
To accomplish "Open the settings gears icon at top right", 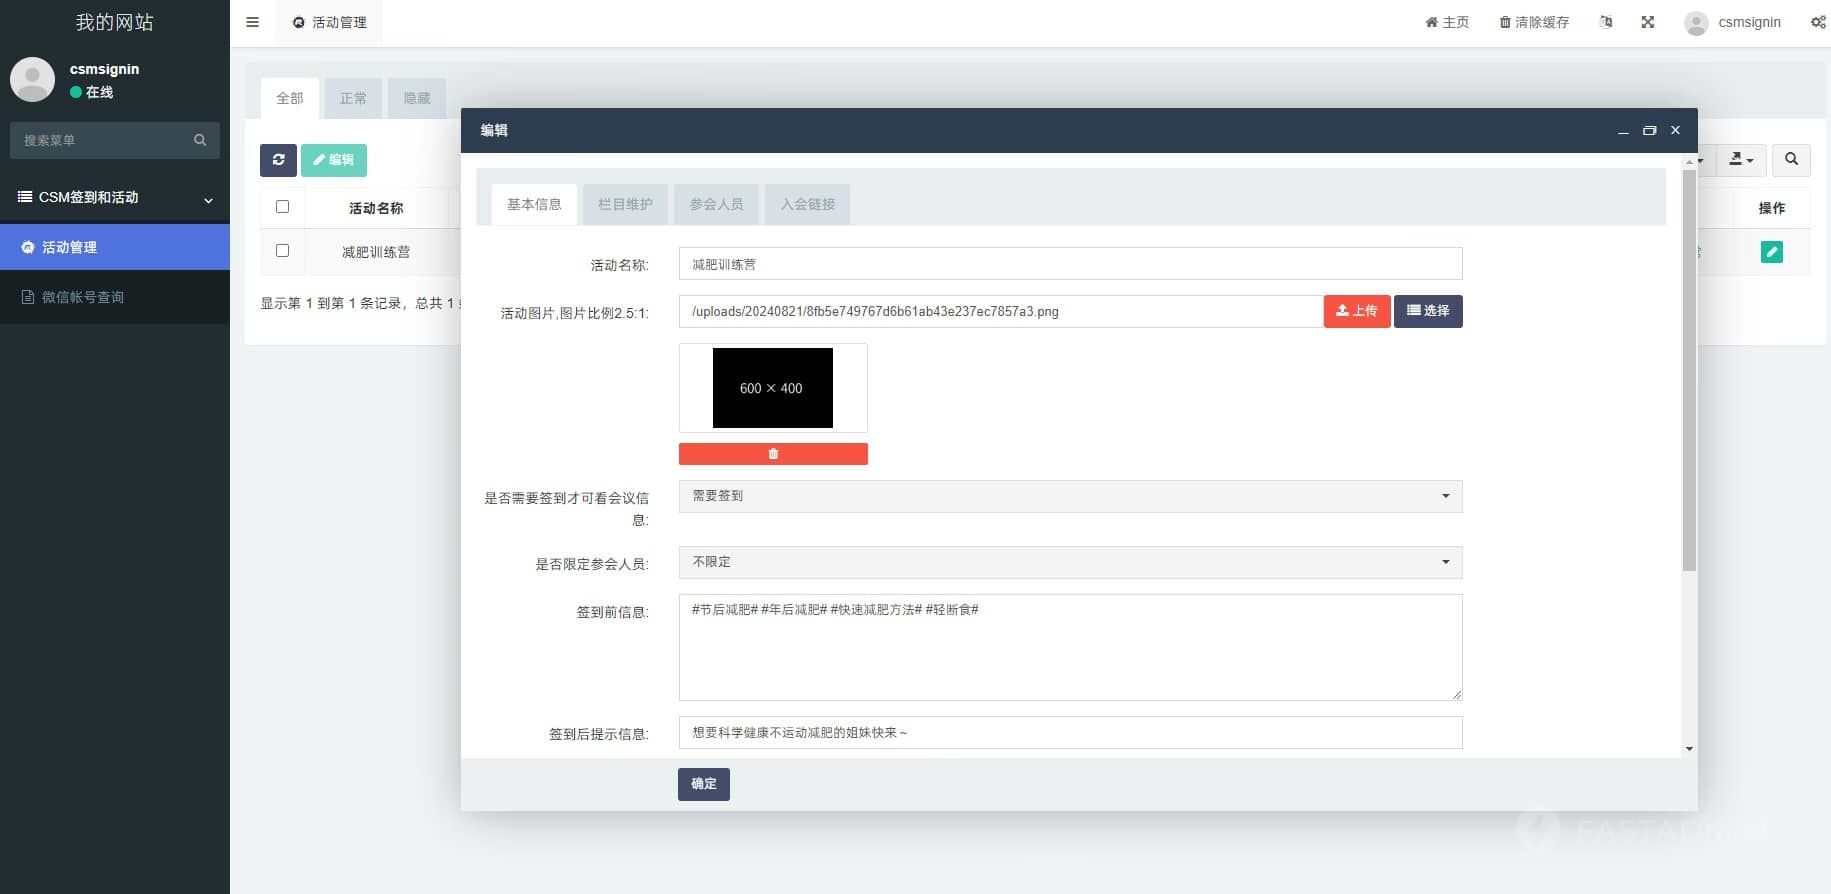I will [x=1818, y=22].
